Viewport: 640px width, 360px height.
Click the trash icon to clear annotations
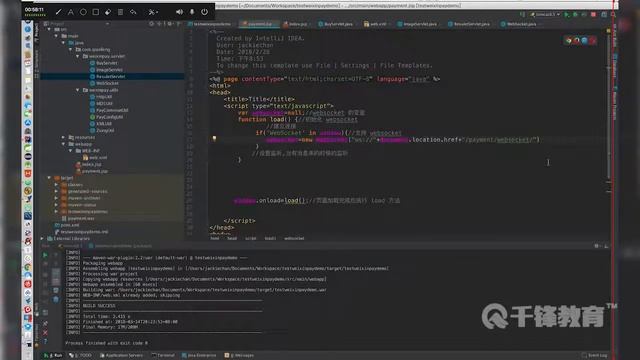point(120,12)
